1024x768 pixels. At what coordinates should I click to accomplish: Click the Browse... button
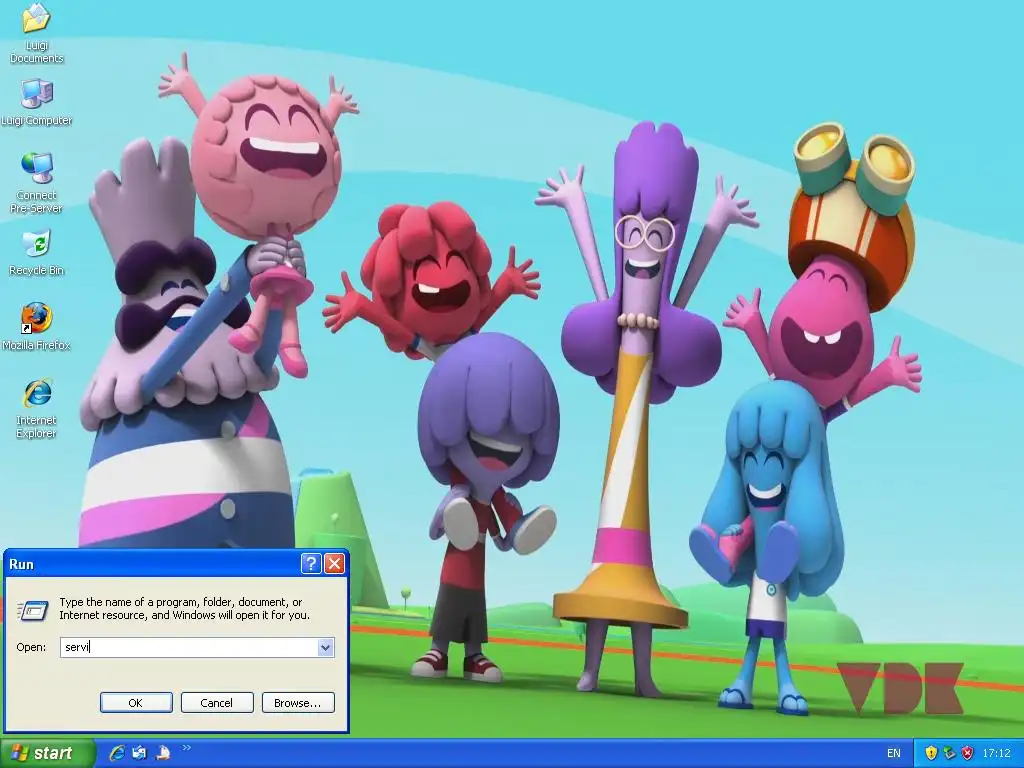298,703
